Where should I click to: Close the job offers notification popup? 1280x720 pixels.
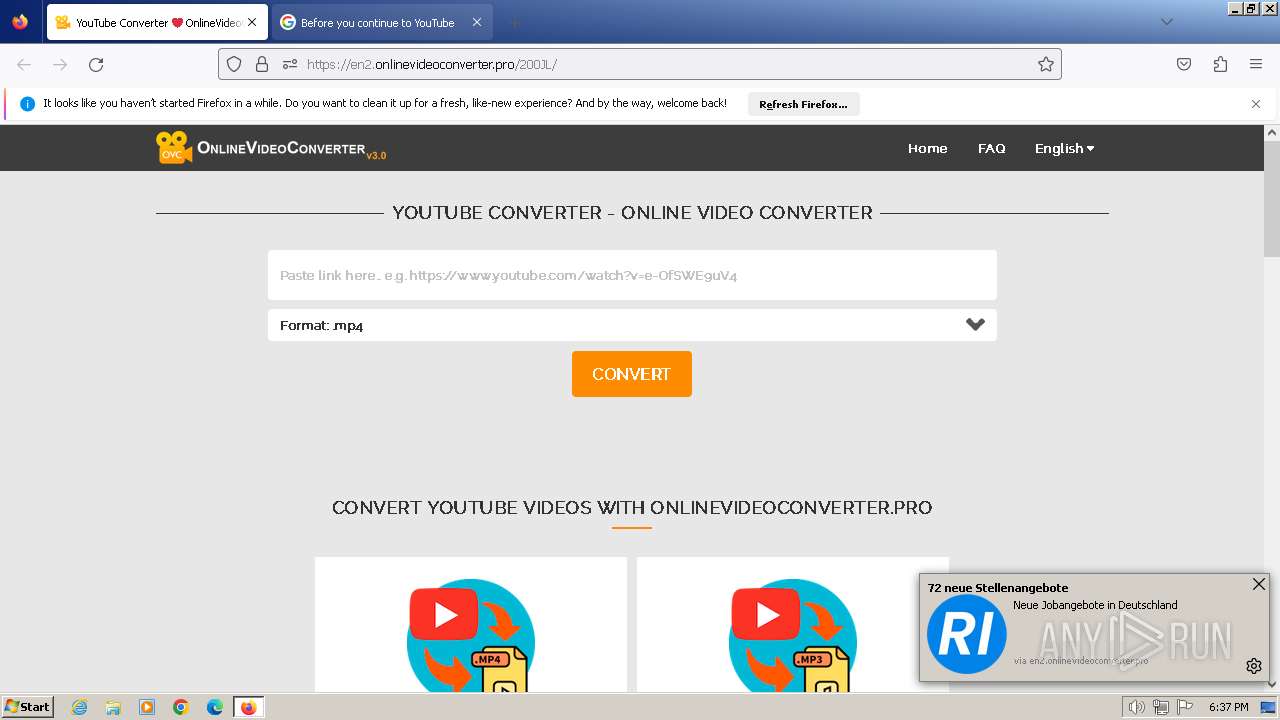tap(1258, 584)
